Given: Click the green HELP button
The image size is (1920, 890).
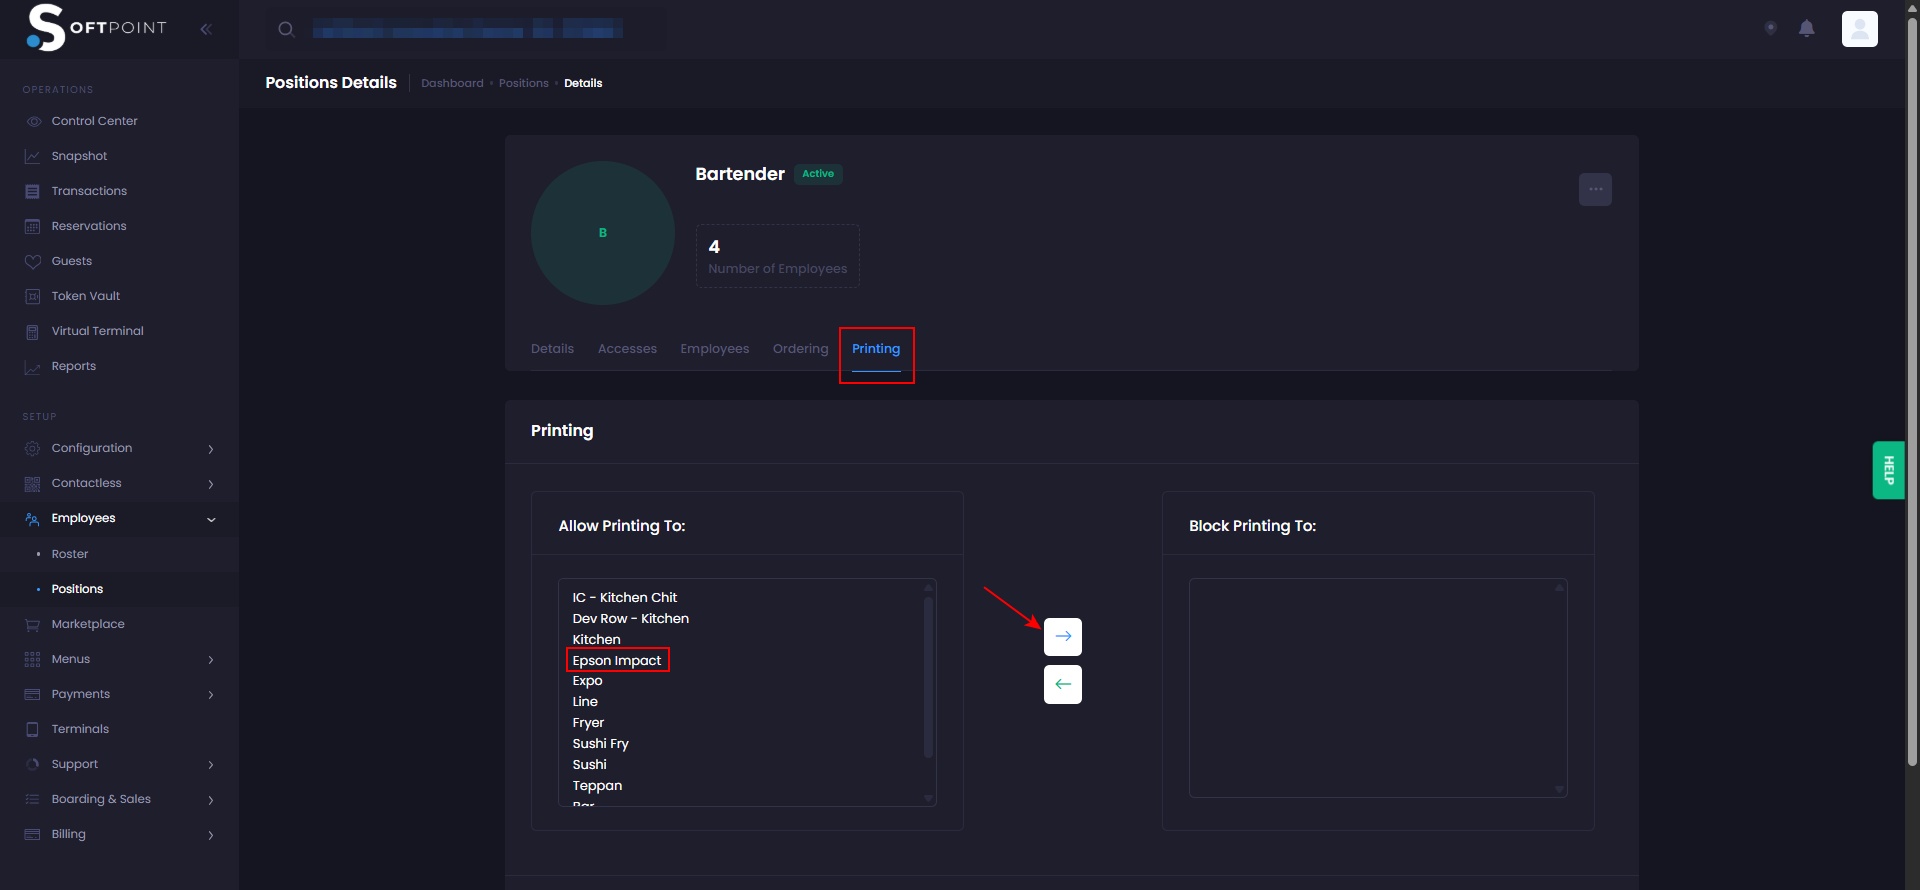Looking at the screenshot, I should 1887,470.
